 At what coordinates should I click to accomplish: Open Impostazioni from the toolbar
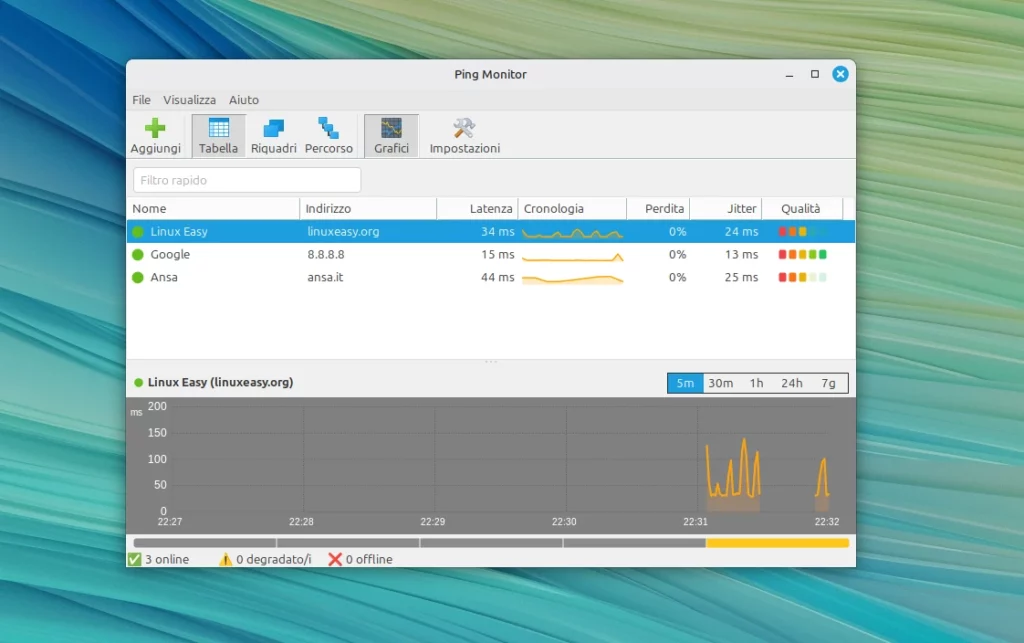pos(463,135)
